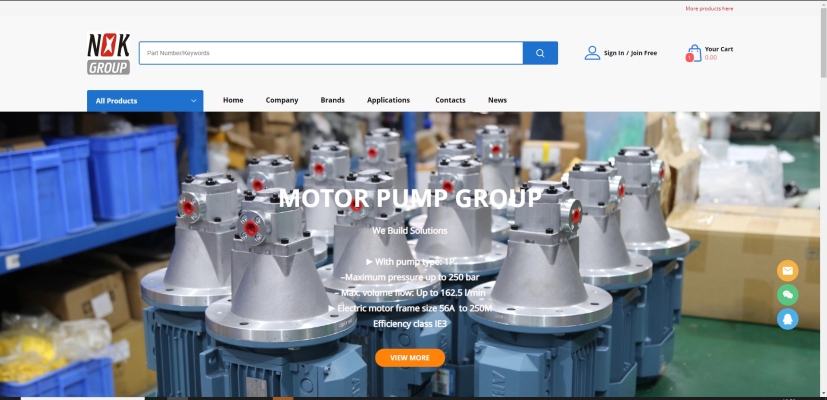Open the Brands menu item
Screen dimensions: 827x400
(332, 100)
